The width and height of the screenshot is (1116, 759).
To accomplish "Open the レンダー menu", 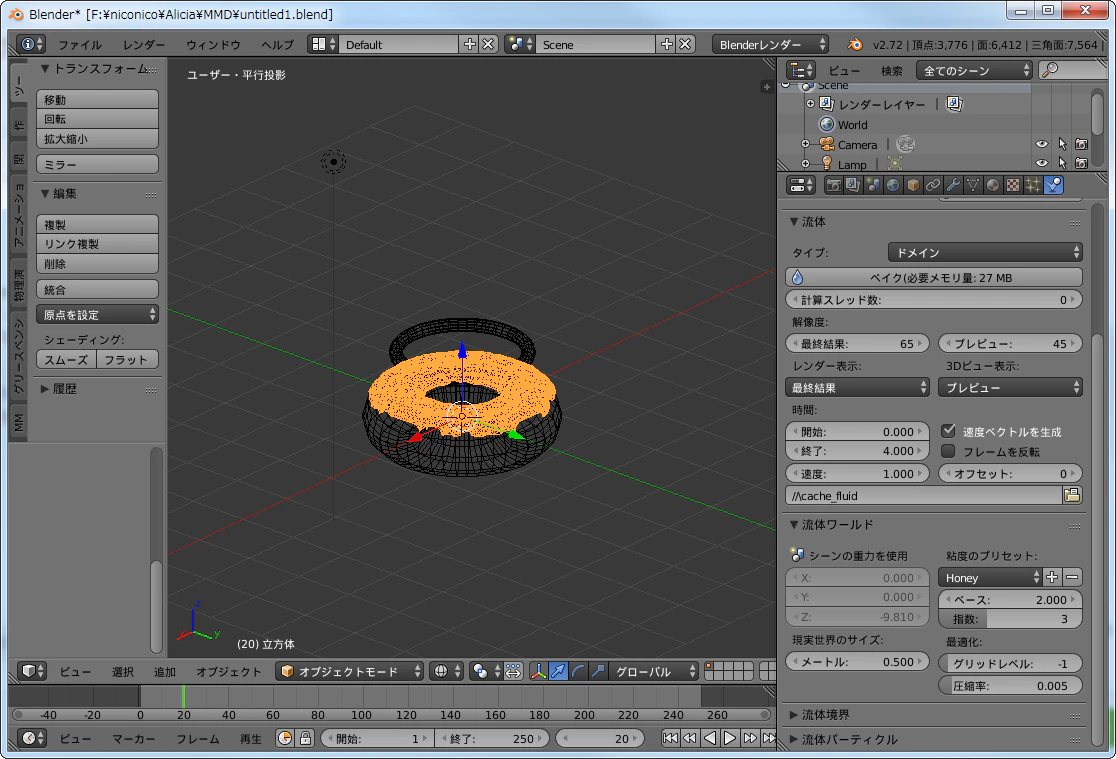I will click(x=144, y=45).
